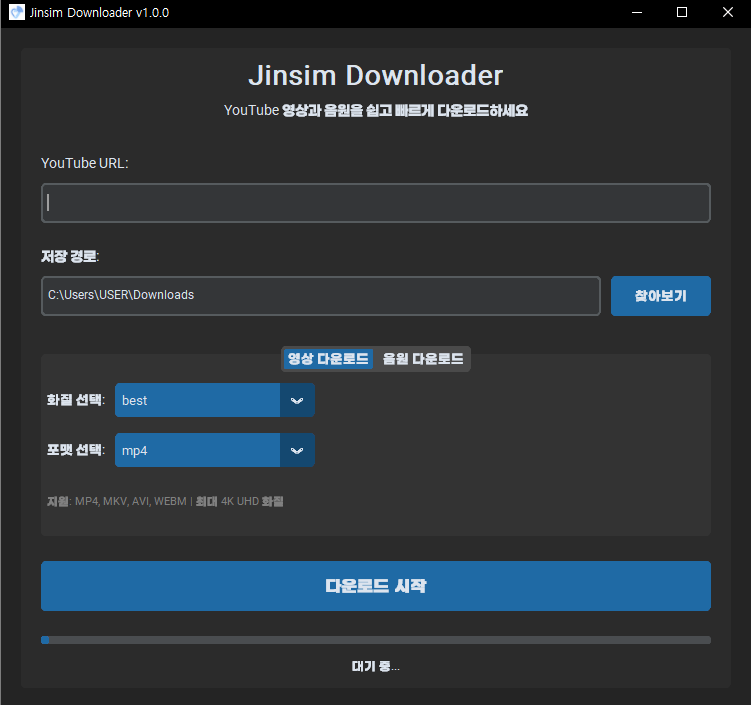Screen dimensions: 751x705
Task: Click the save path field with C:\Users\USER\Downloads
Action: [320, 296]
